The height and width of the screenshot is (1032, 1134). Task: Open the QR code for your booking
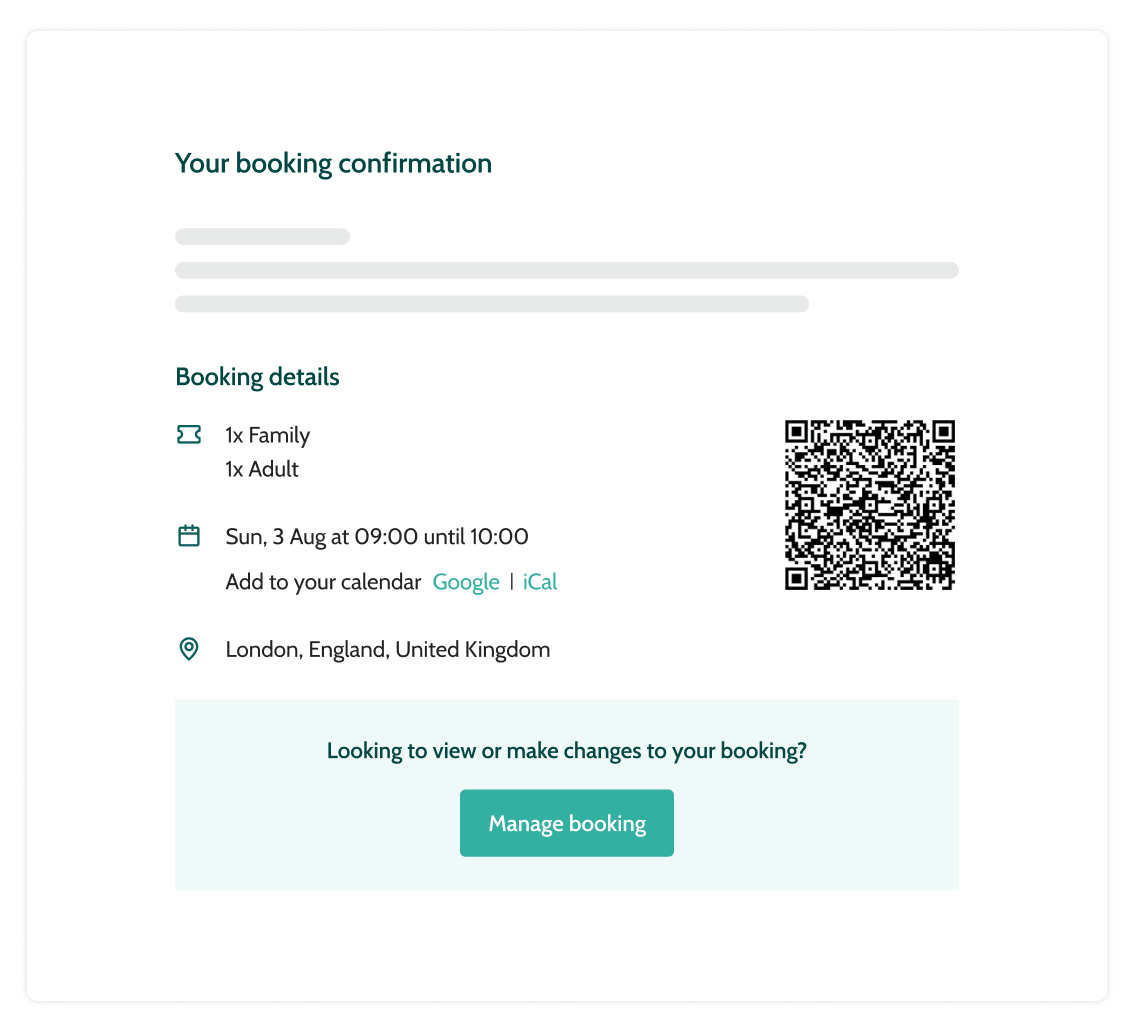coord(869,504)
